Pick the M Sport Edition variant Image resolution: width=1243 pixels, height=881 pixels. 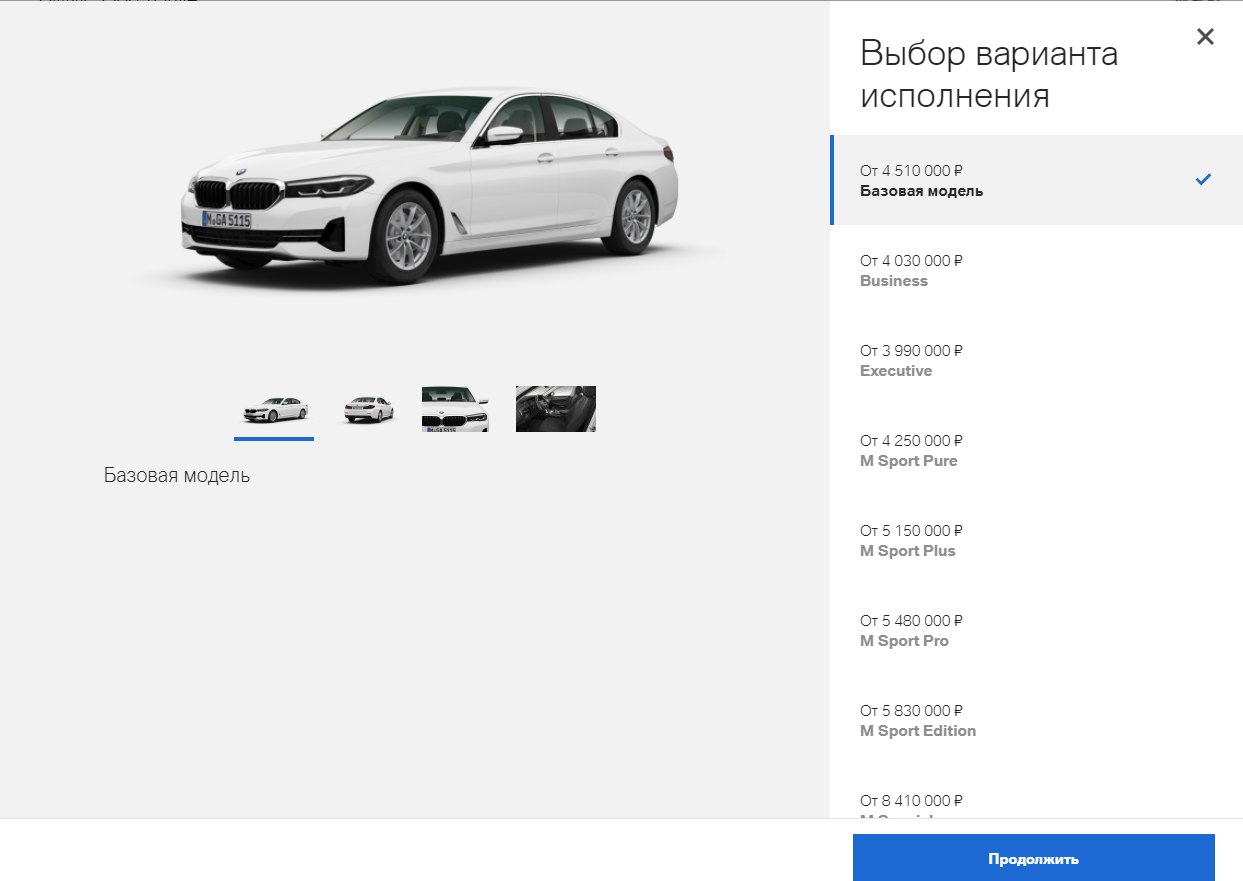pyautogui.click(x=1036, y=720)
